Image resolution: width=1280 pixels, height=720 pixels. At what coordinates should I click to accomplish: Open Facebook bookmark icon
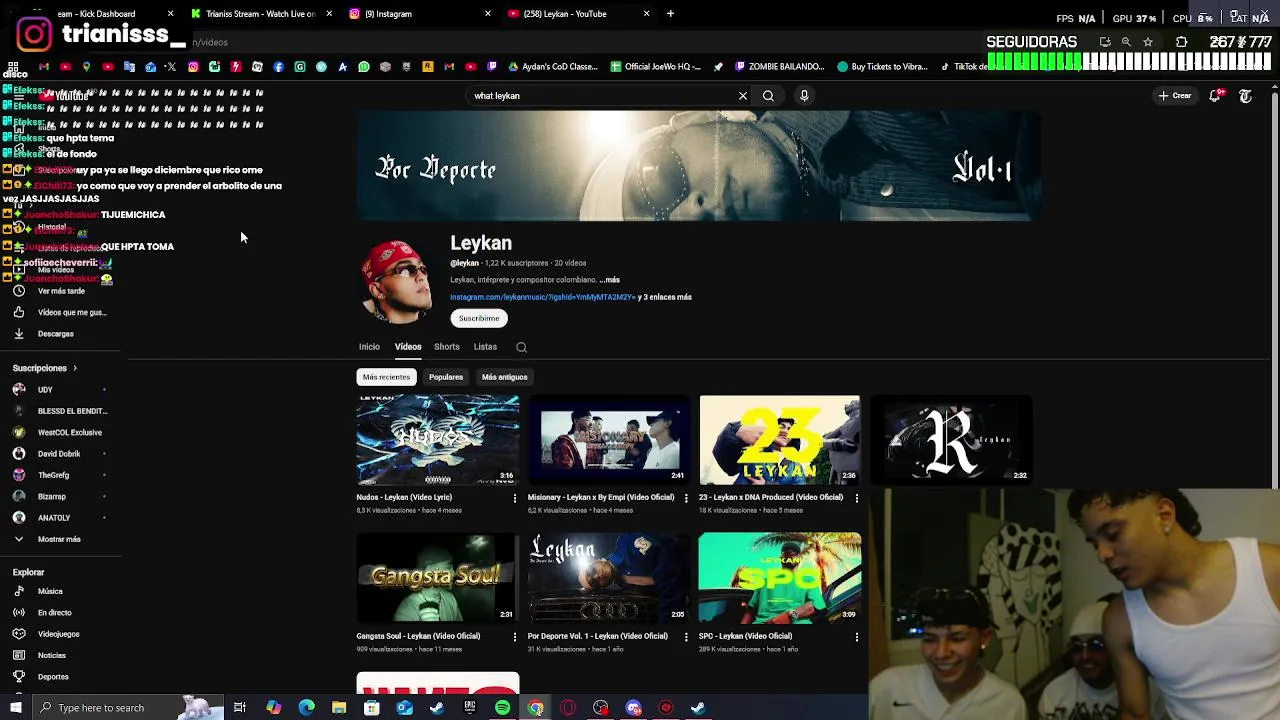278,67
